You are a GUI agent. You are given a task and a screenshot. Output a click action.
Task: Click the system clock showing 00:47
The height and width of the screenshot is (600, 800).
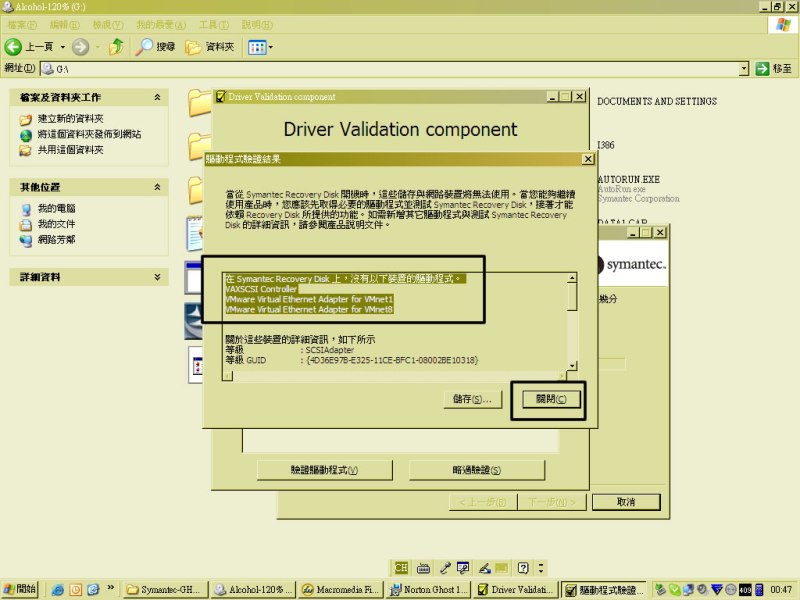781,590
